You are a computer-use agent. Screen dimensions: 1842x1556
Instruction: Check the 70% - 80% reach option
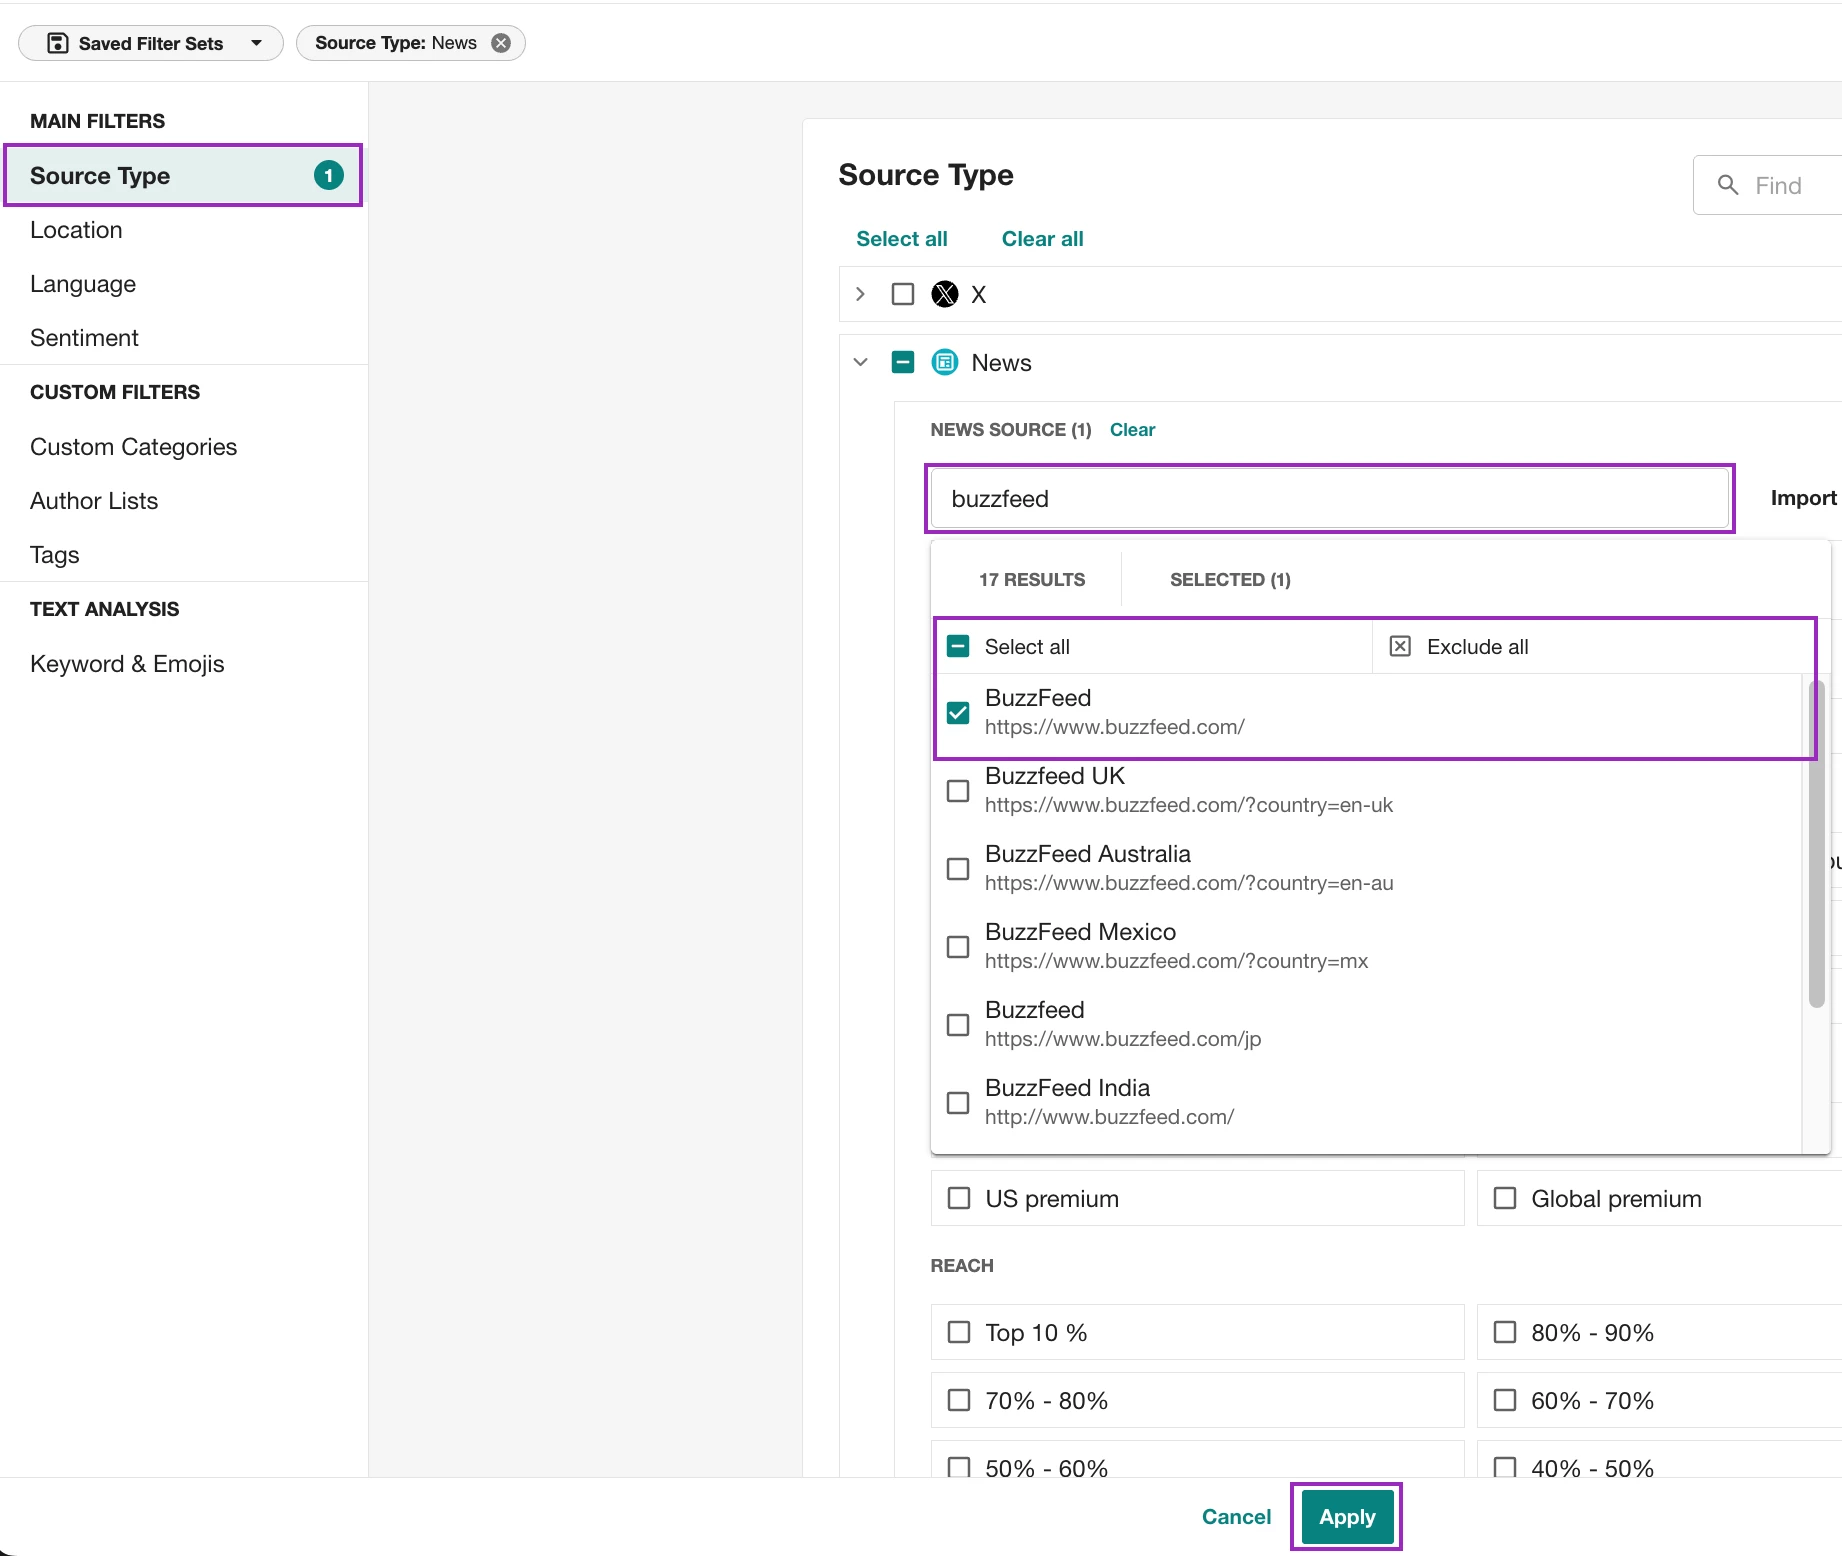(959, 1400)
